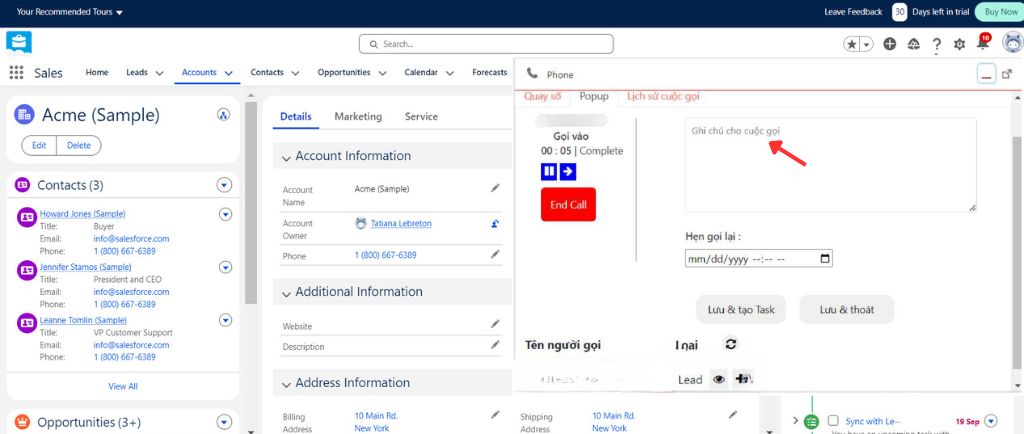Image resolution: width=1024 pixels, height=434 pixels.
Task: Pop out the Phone panel window
Action: pyautogui.click(x=1007, y=74)
